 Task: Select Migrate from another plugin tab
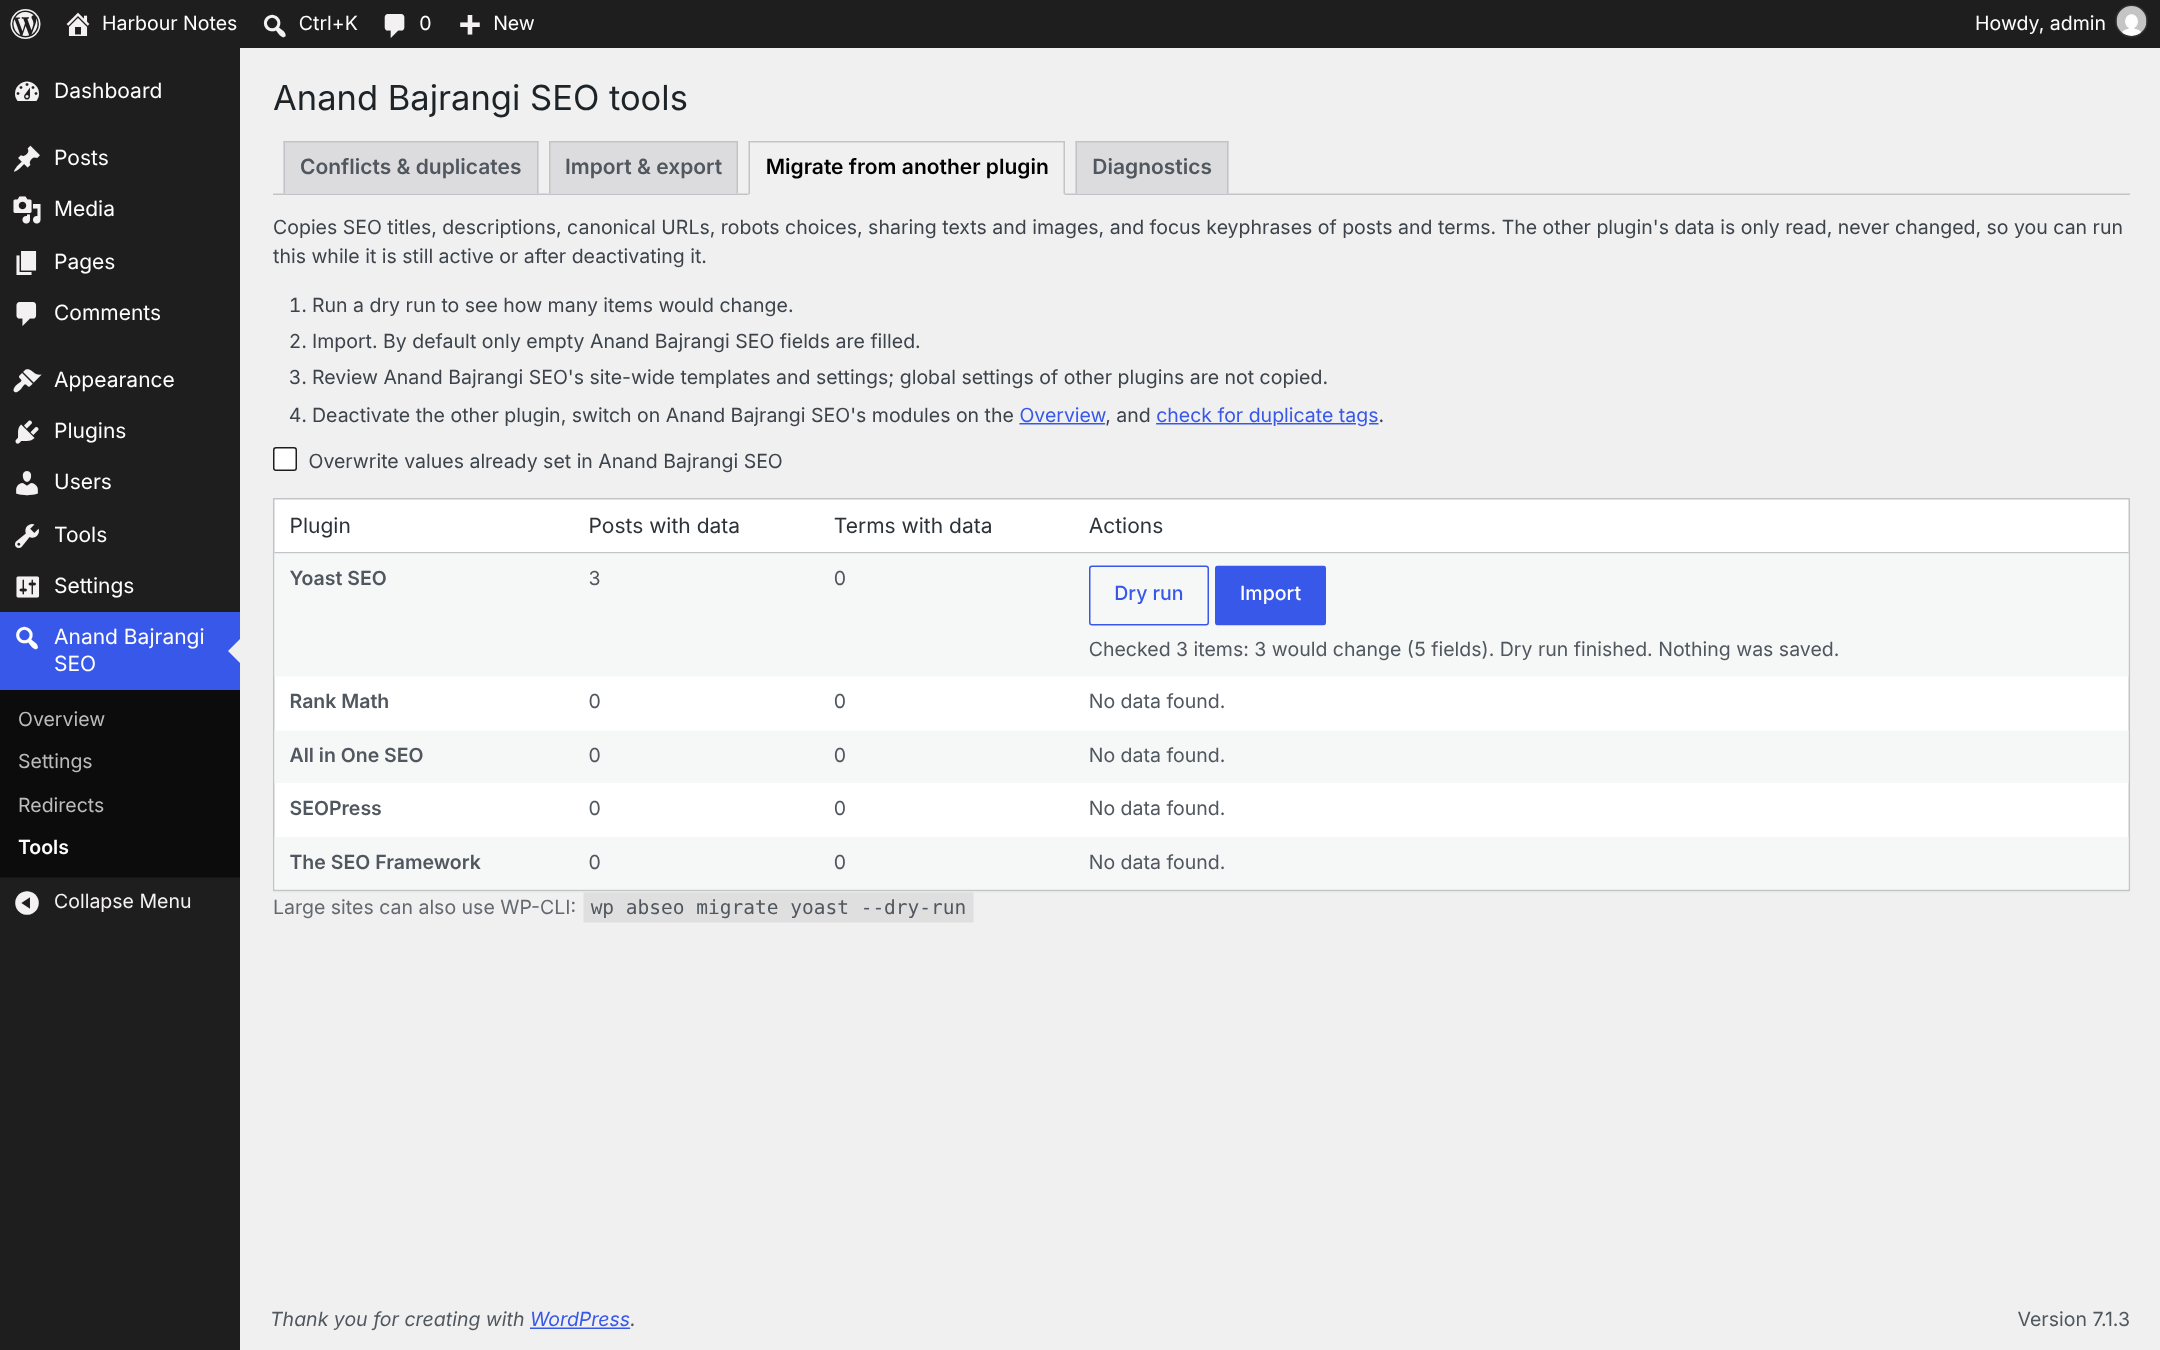pyautogui.click(x=907, y=167)
